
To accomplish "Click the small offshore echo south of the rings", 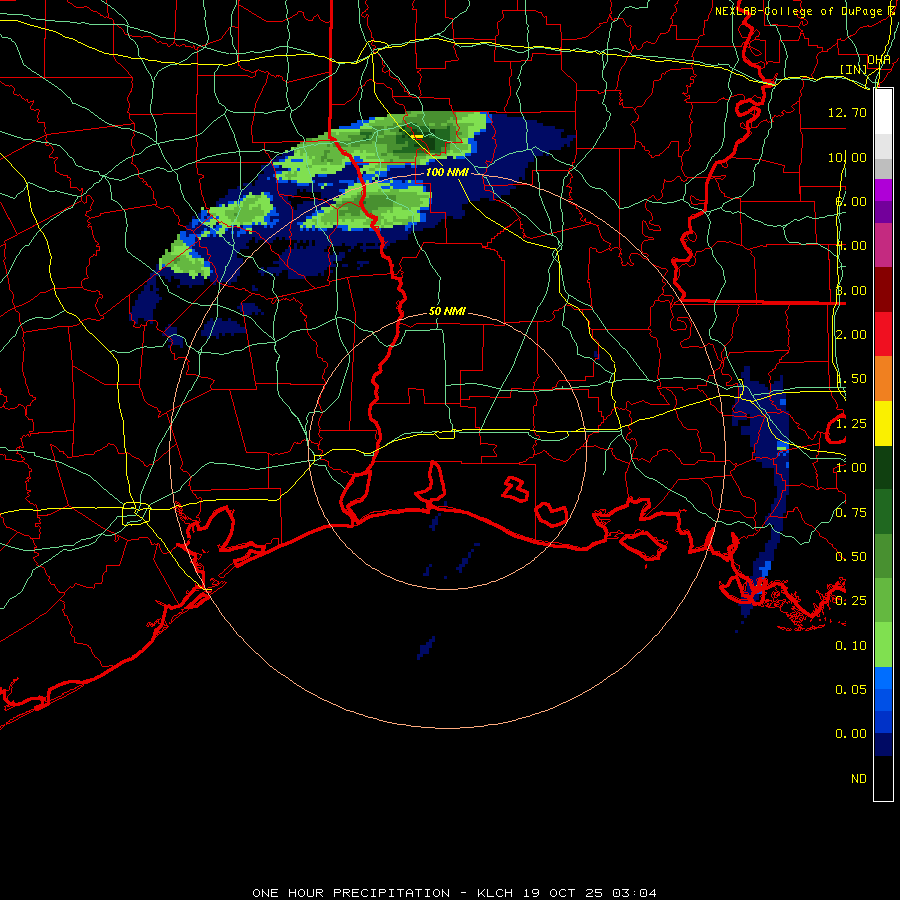I will [426, 647].
